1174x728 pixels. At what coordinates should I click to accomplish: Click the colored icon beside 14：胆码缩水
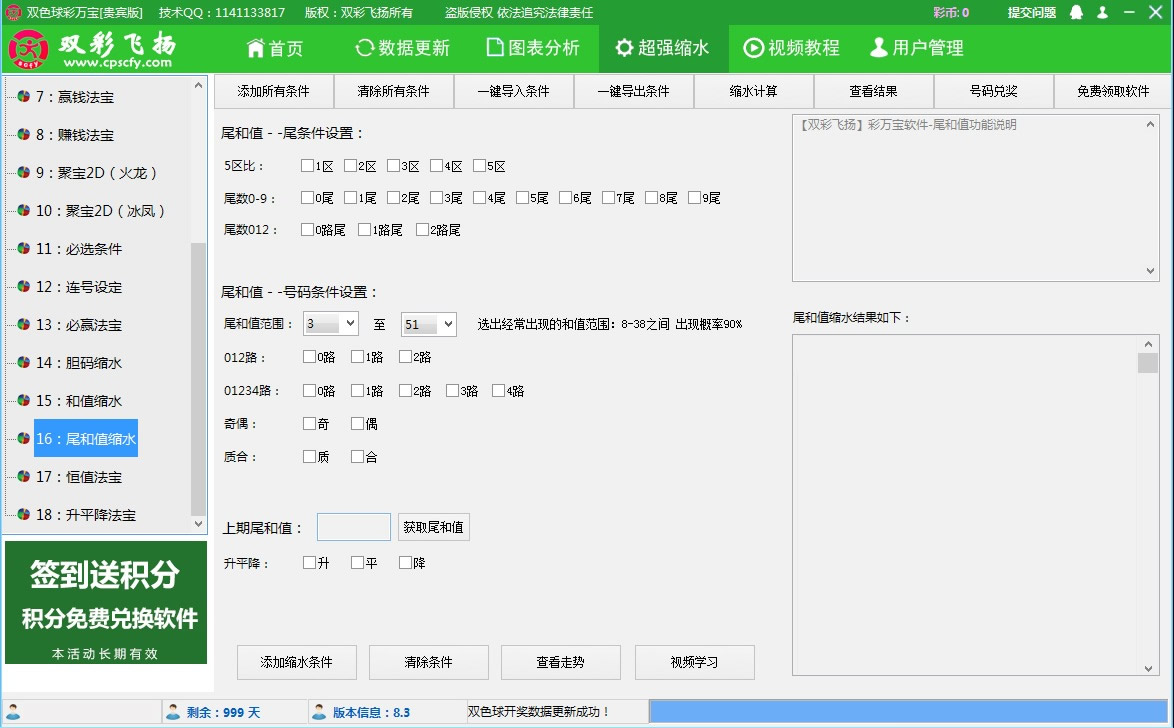pos(22,363)
